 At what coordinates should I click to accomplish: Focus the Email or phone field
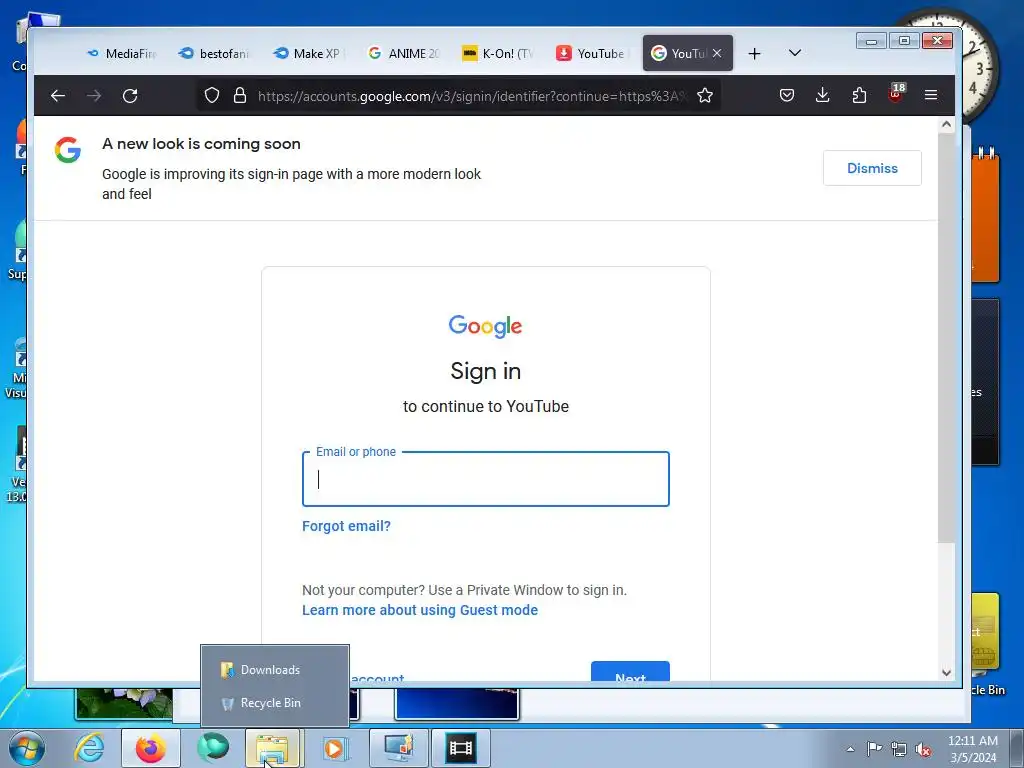click(x=486, y=479)
